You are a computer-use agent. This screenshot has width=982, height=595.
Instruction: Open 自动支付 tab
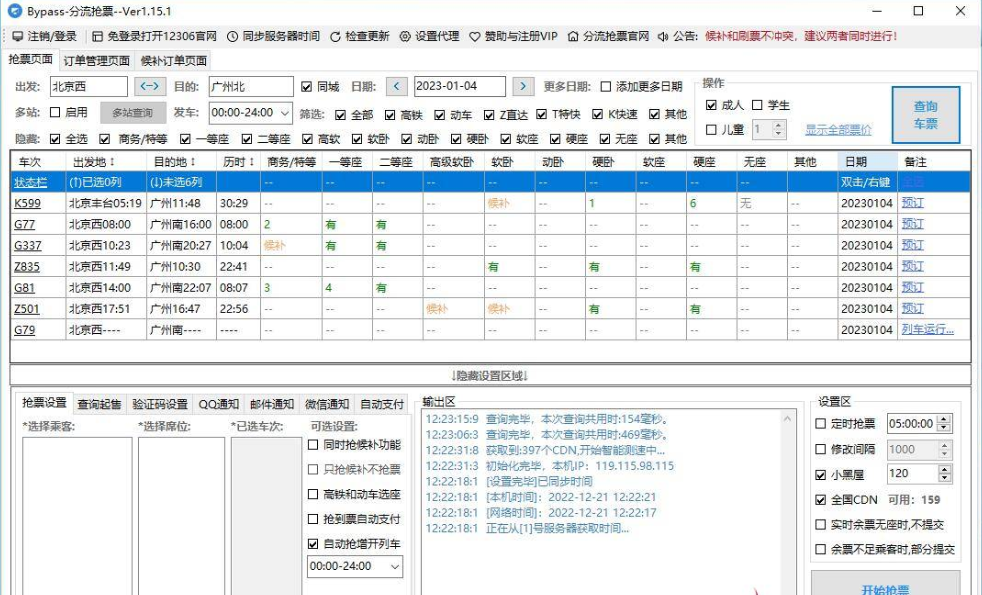click(382, 404)
